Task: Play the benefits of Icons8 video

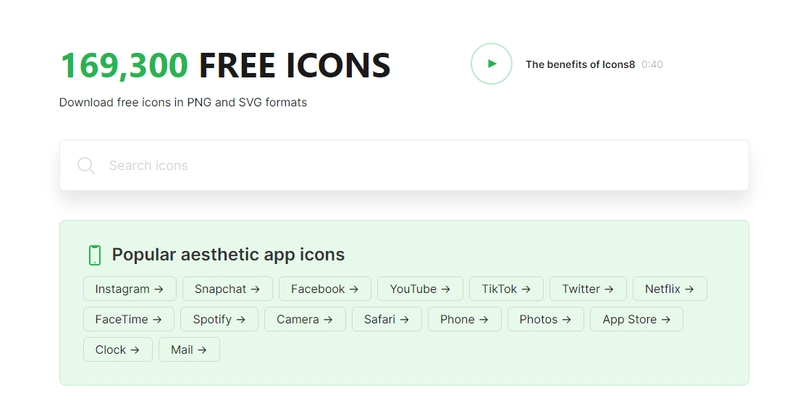Action: [491, 64]
